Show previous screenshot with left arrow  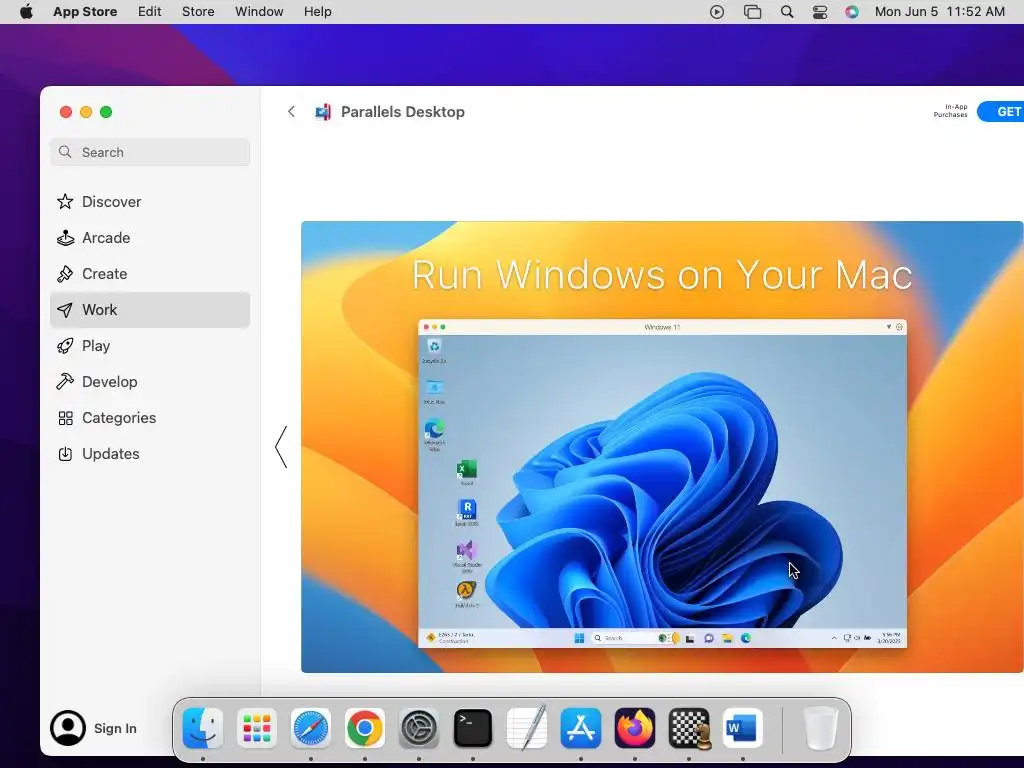click(281, 447)
